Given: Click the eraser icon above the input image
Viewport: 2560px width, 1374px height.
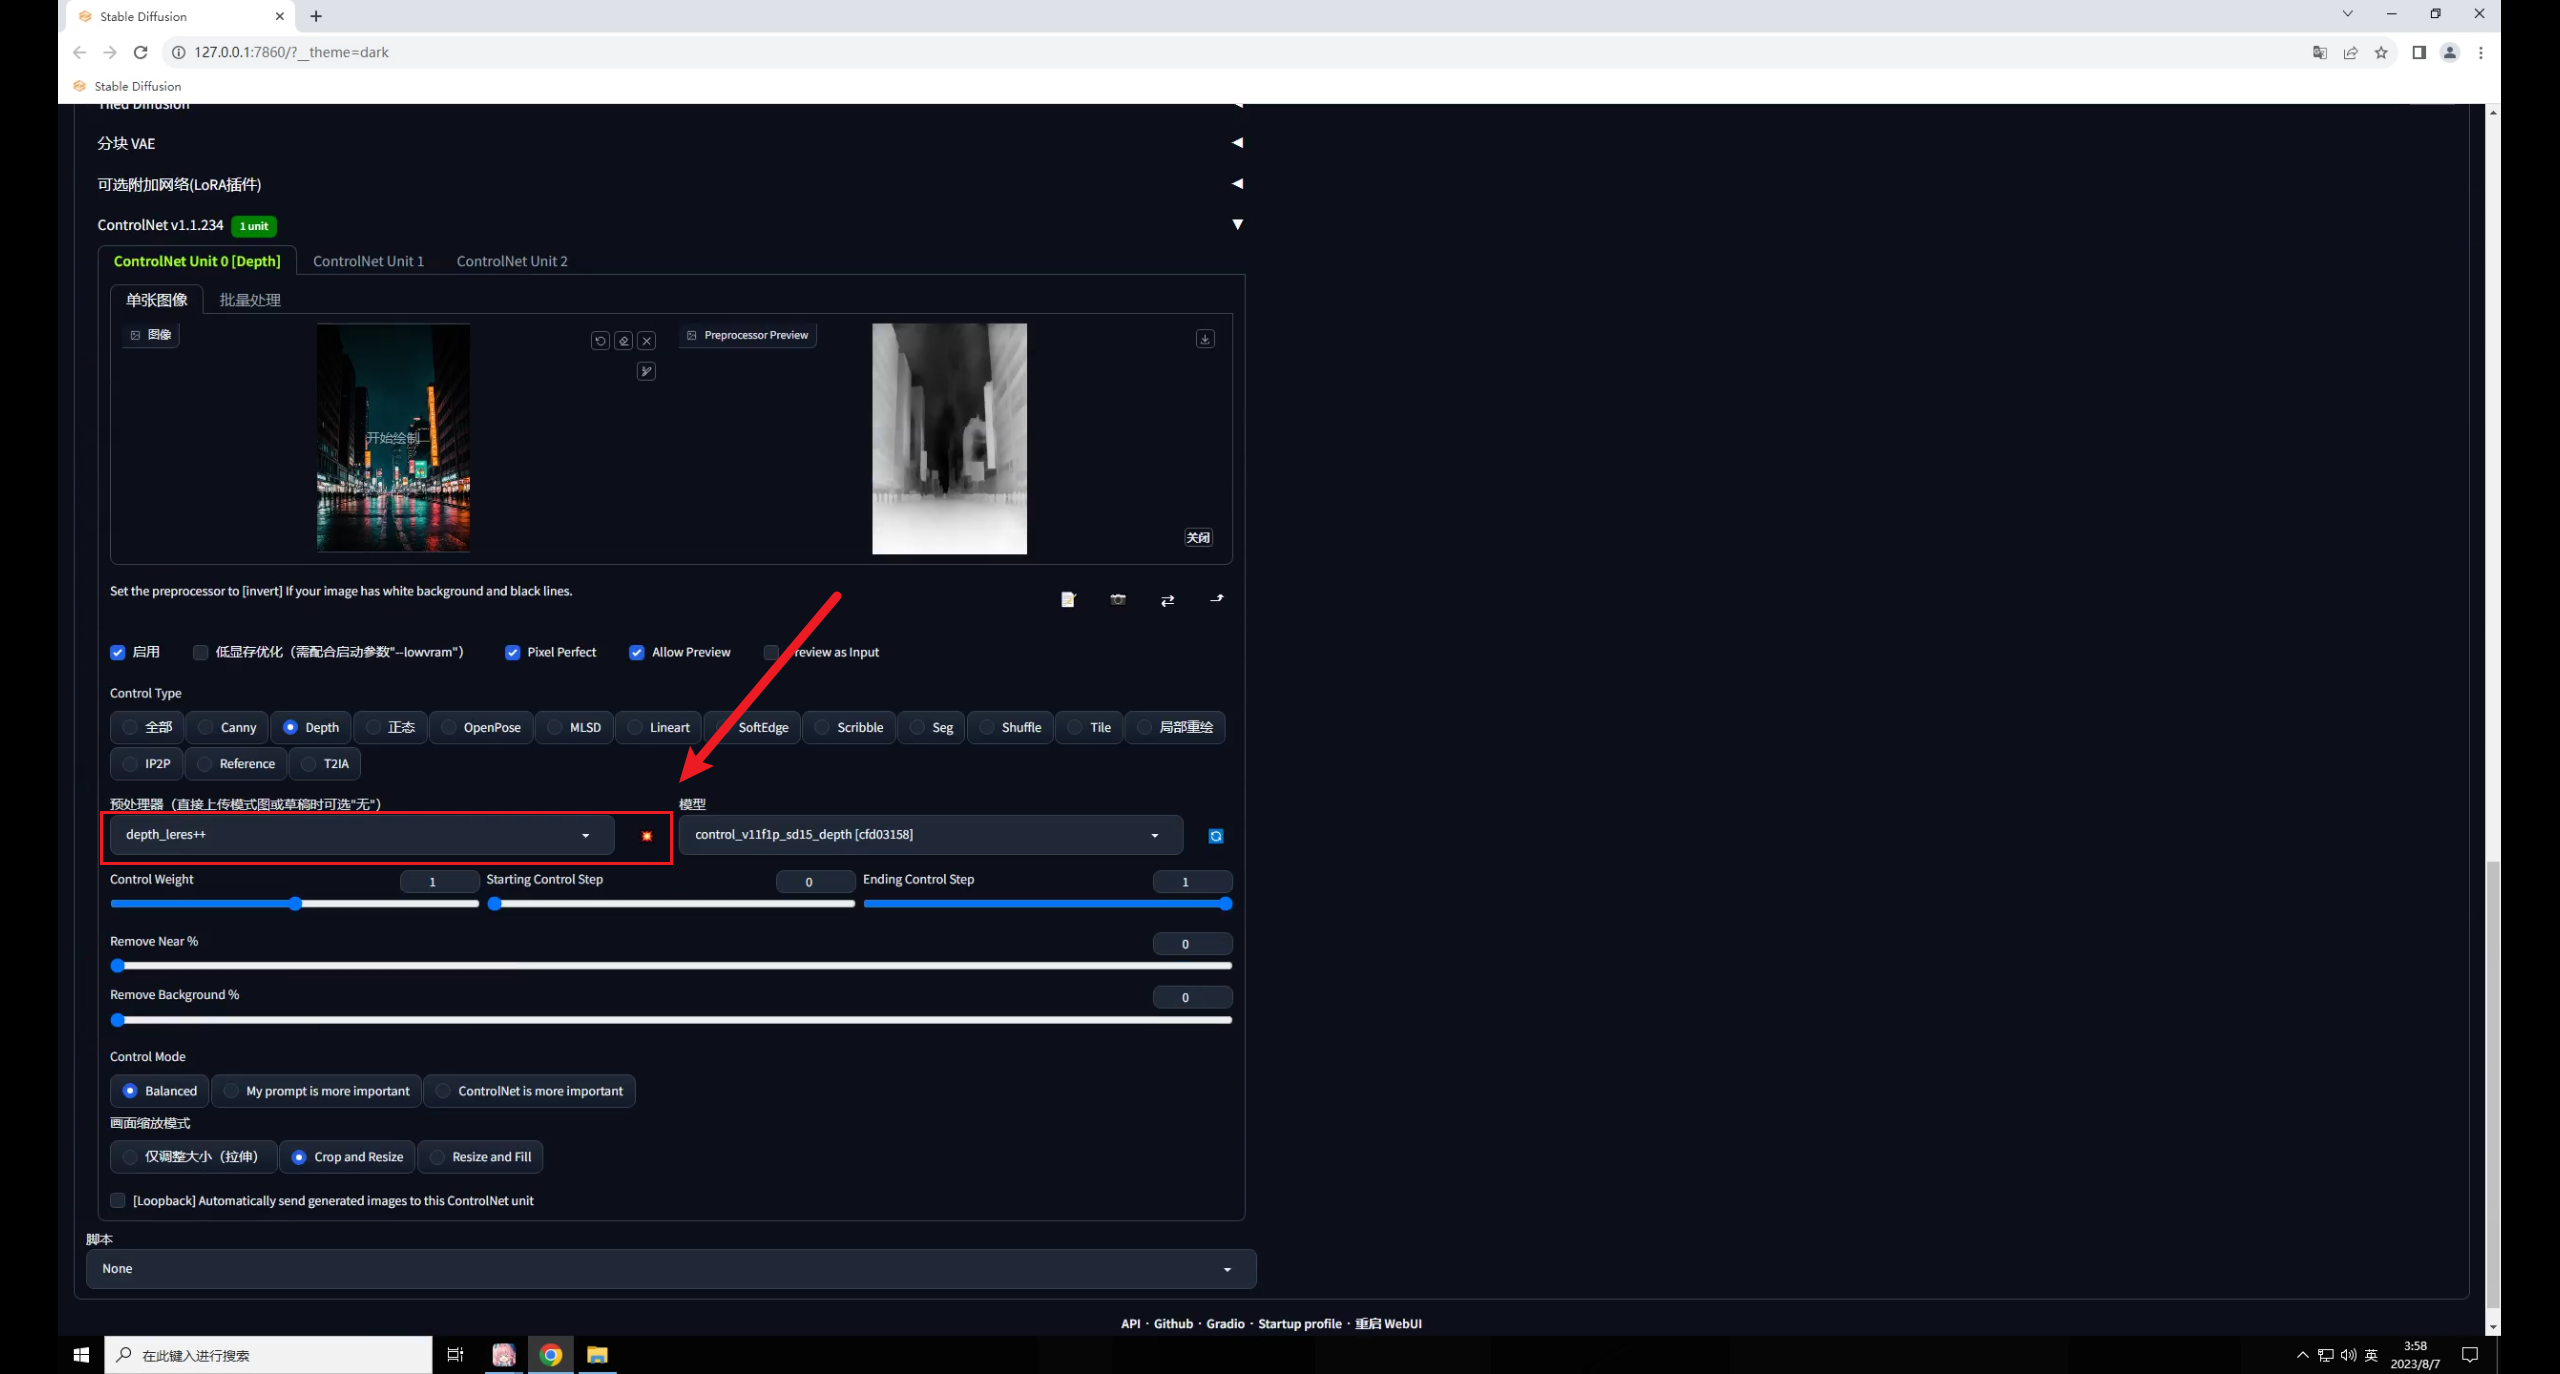Looking at the screenshot, I should [x=624, y=341].
